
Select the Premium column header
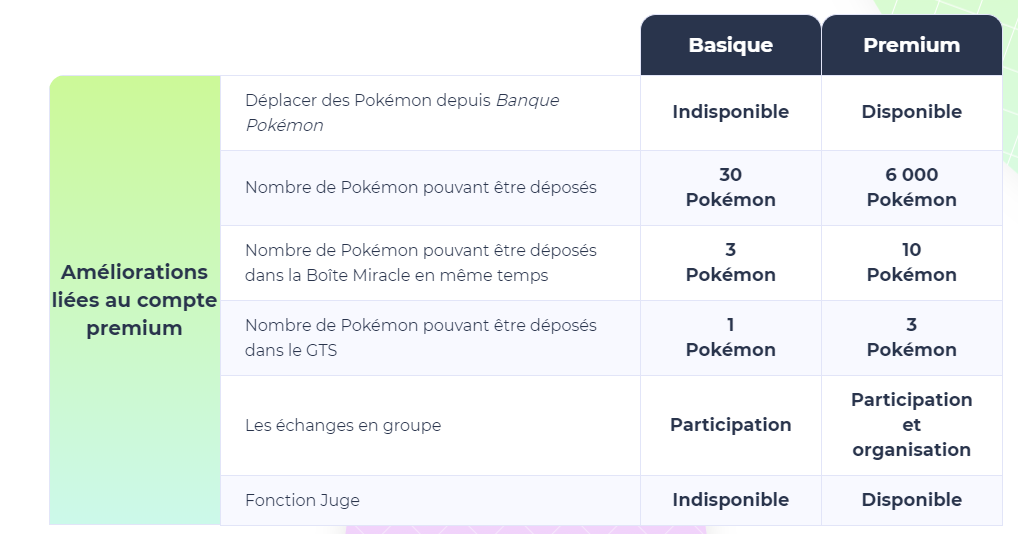point(911,45)
